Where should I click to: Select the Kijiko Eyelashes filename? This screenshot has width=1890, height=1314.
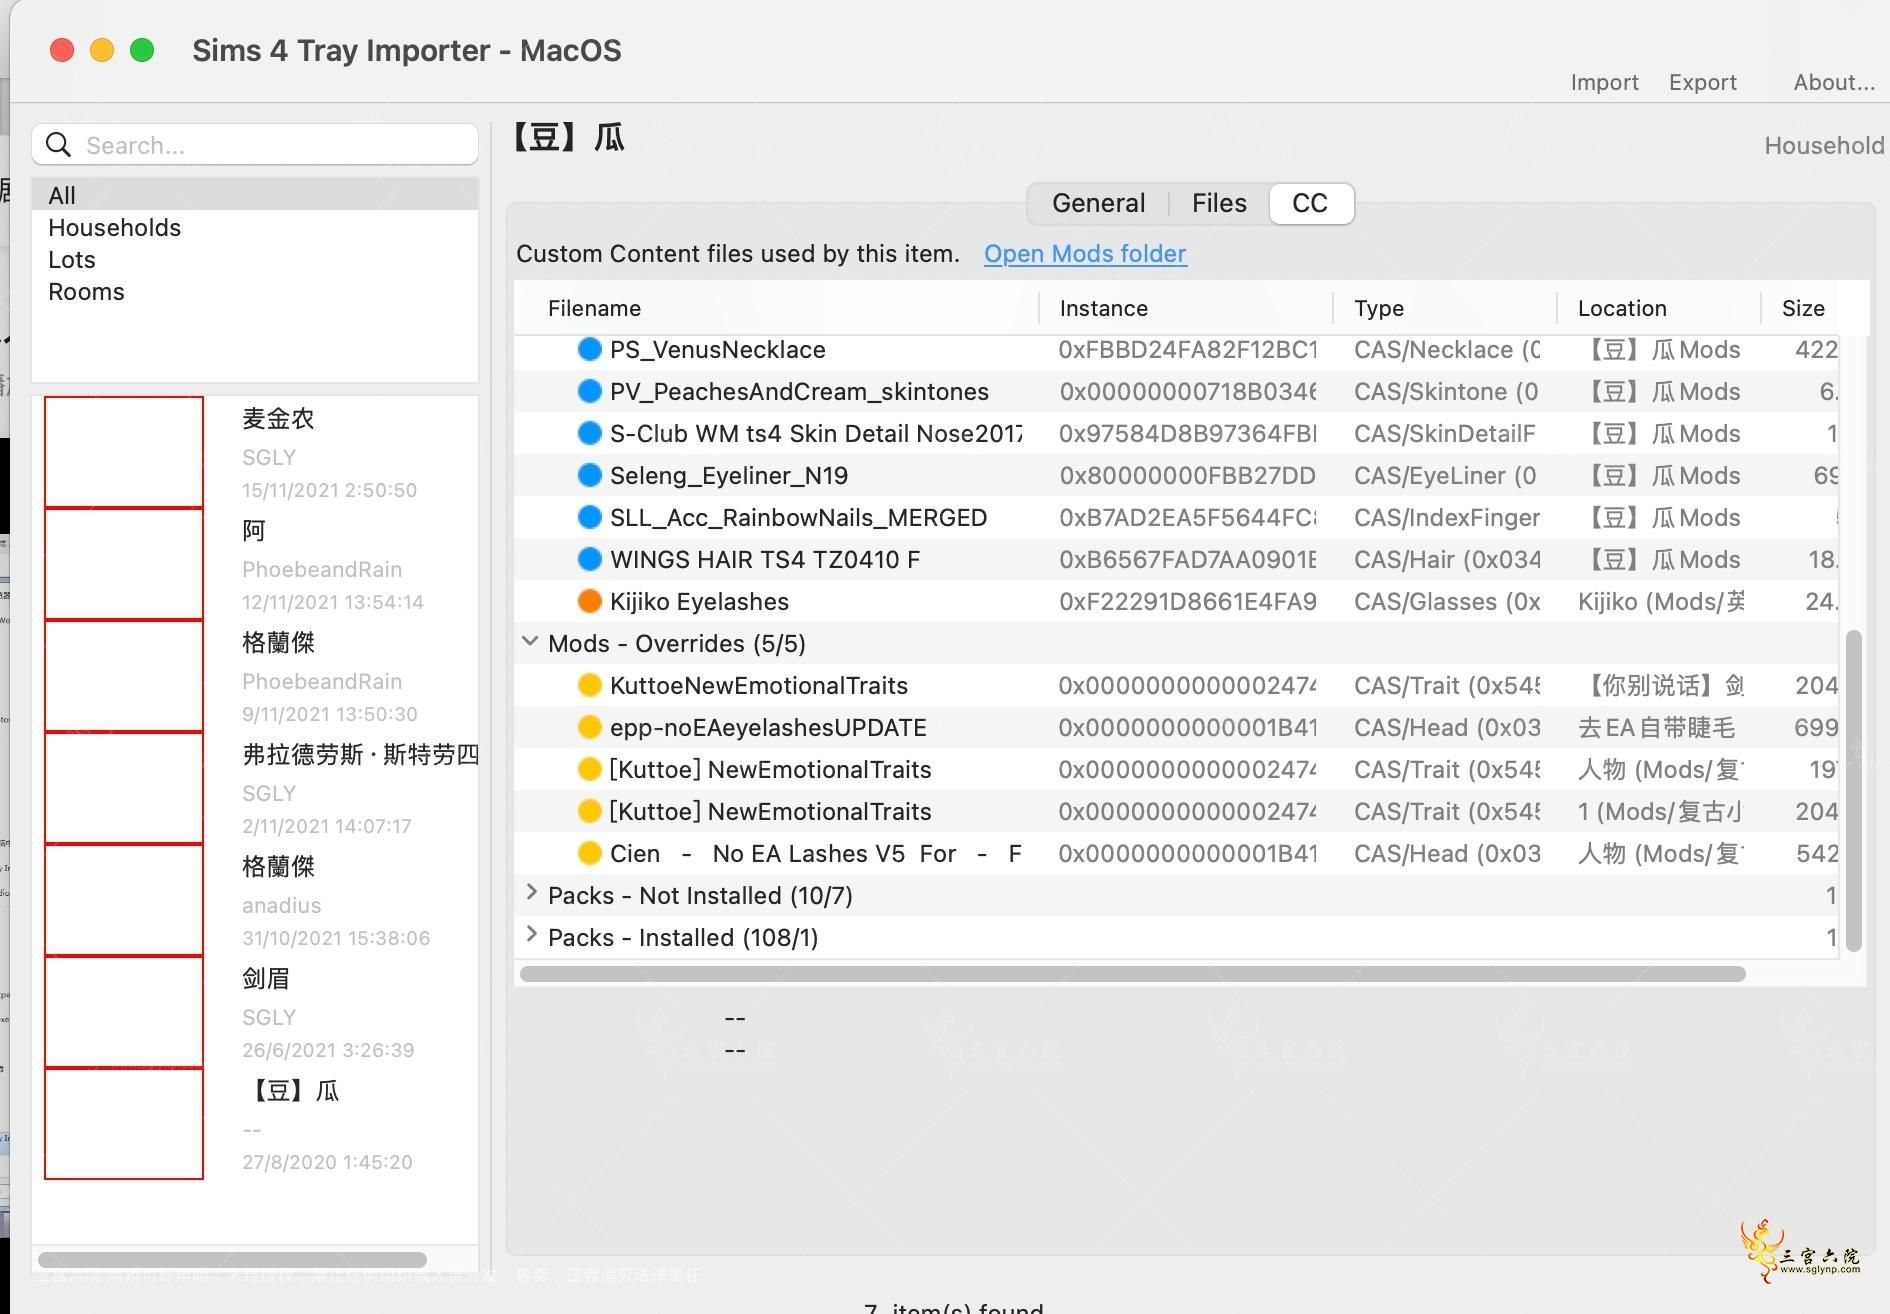tap(699, 601)
